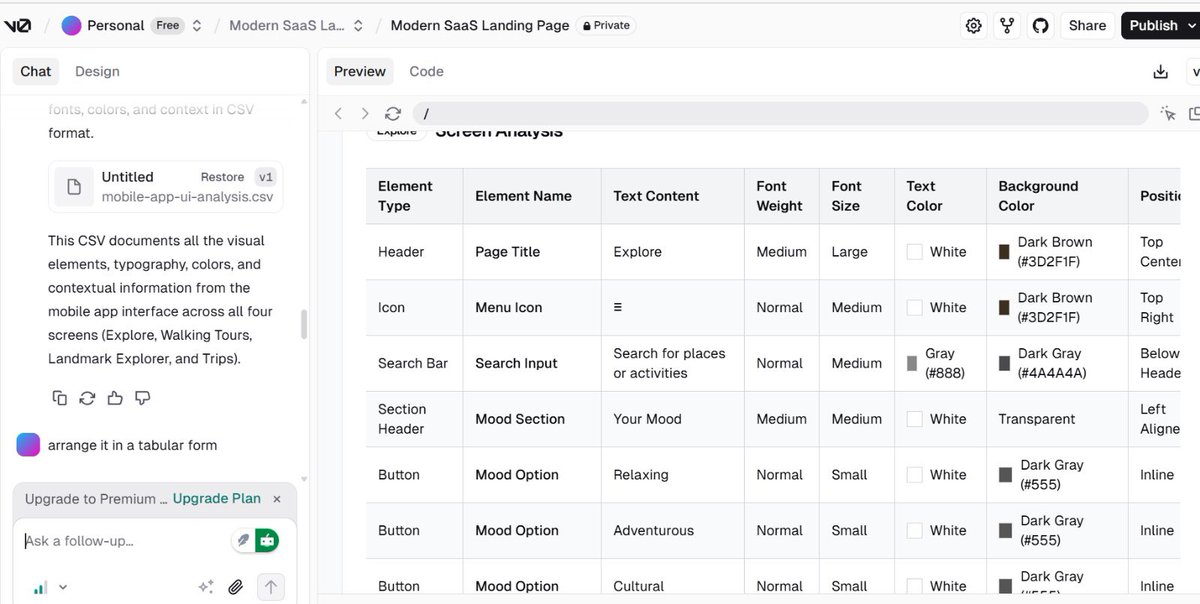Viewport: 1200px width, 604px height.
Task: Open the GitHub integration icon
Action: [1040, 25]
